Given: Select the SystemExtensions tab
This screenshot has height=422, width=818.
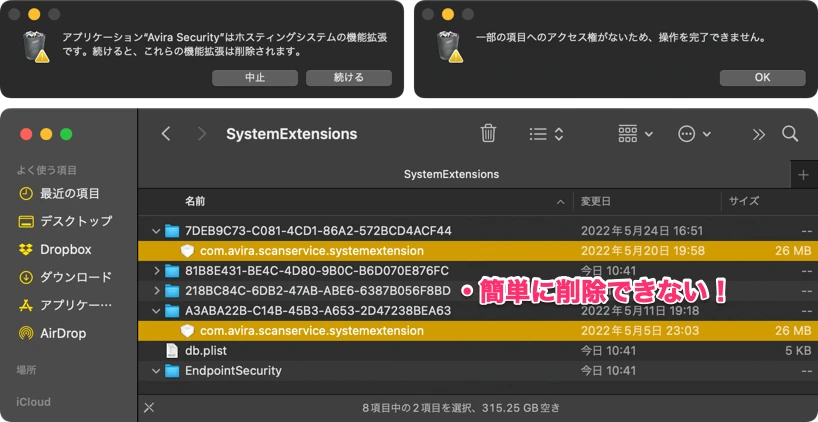Looking at the screenshot, I should tap(451, 174).
